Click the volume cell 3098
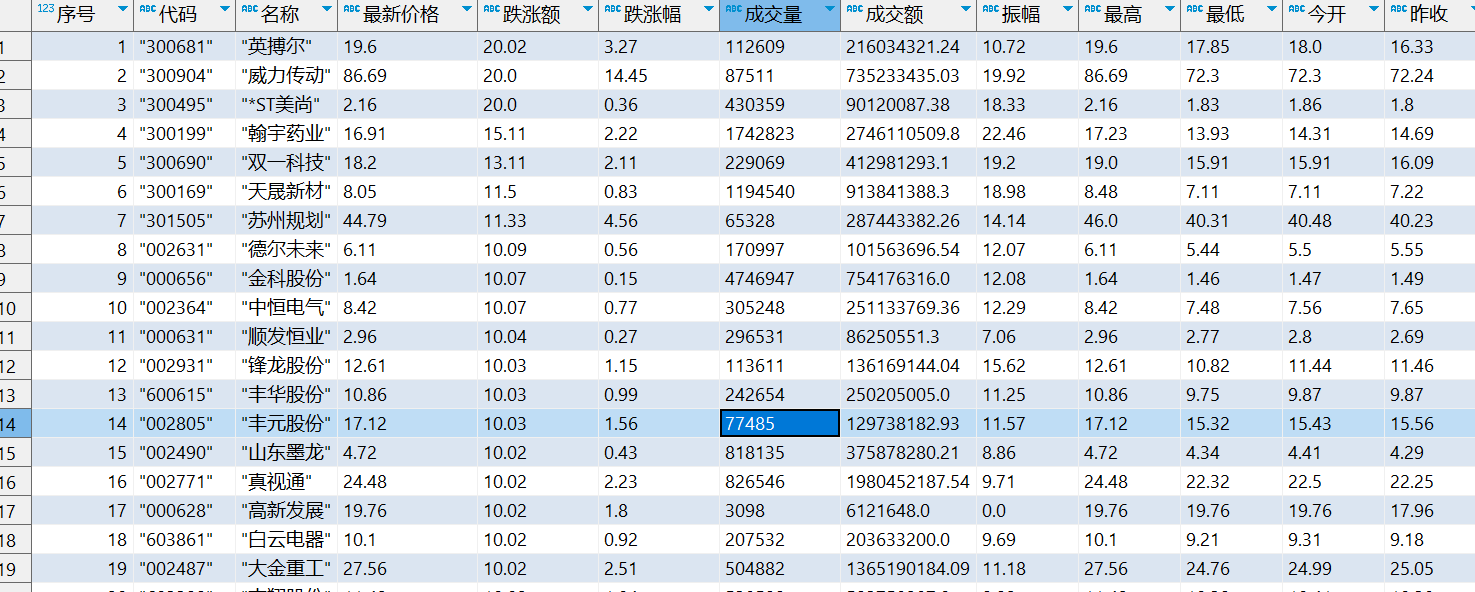Screen dimensions: 1475x592 779,511
